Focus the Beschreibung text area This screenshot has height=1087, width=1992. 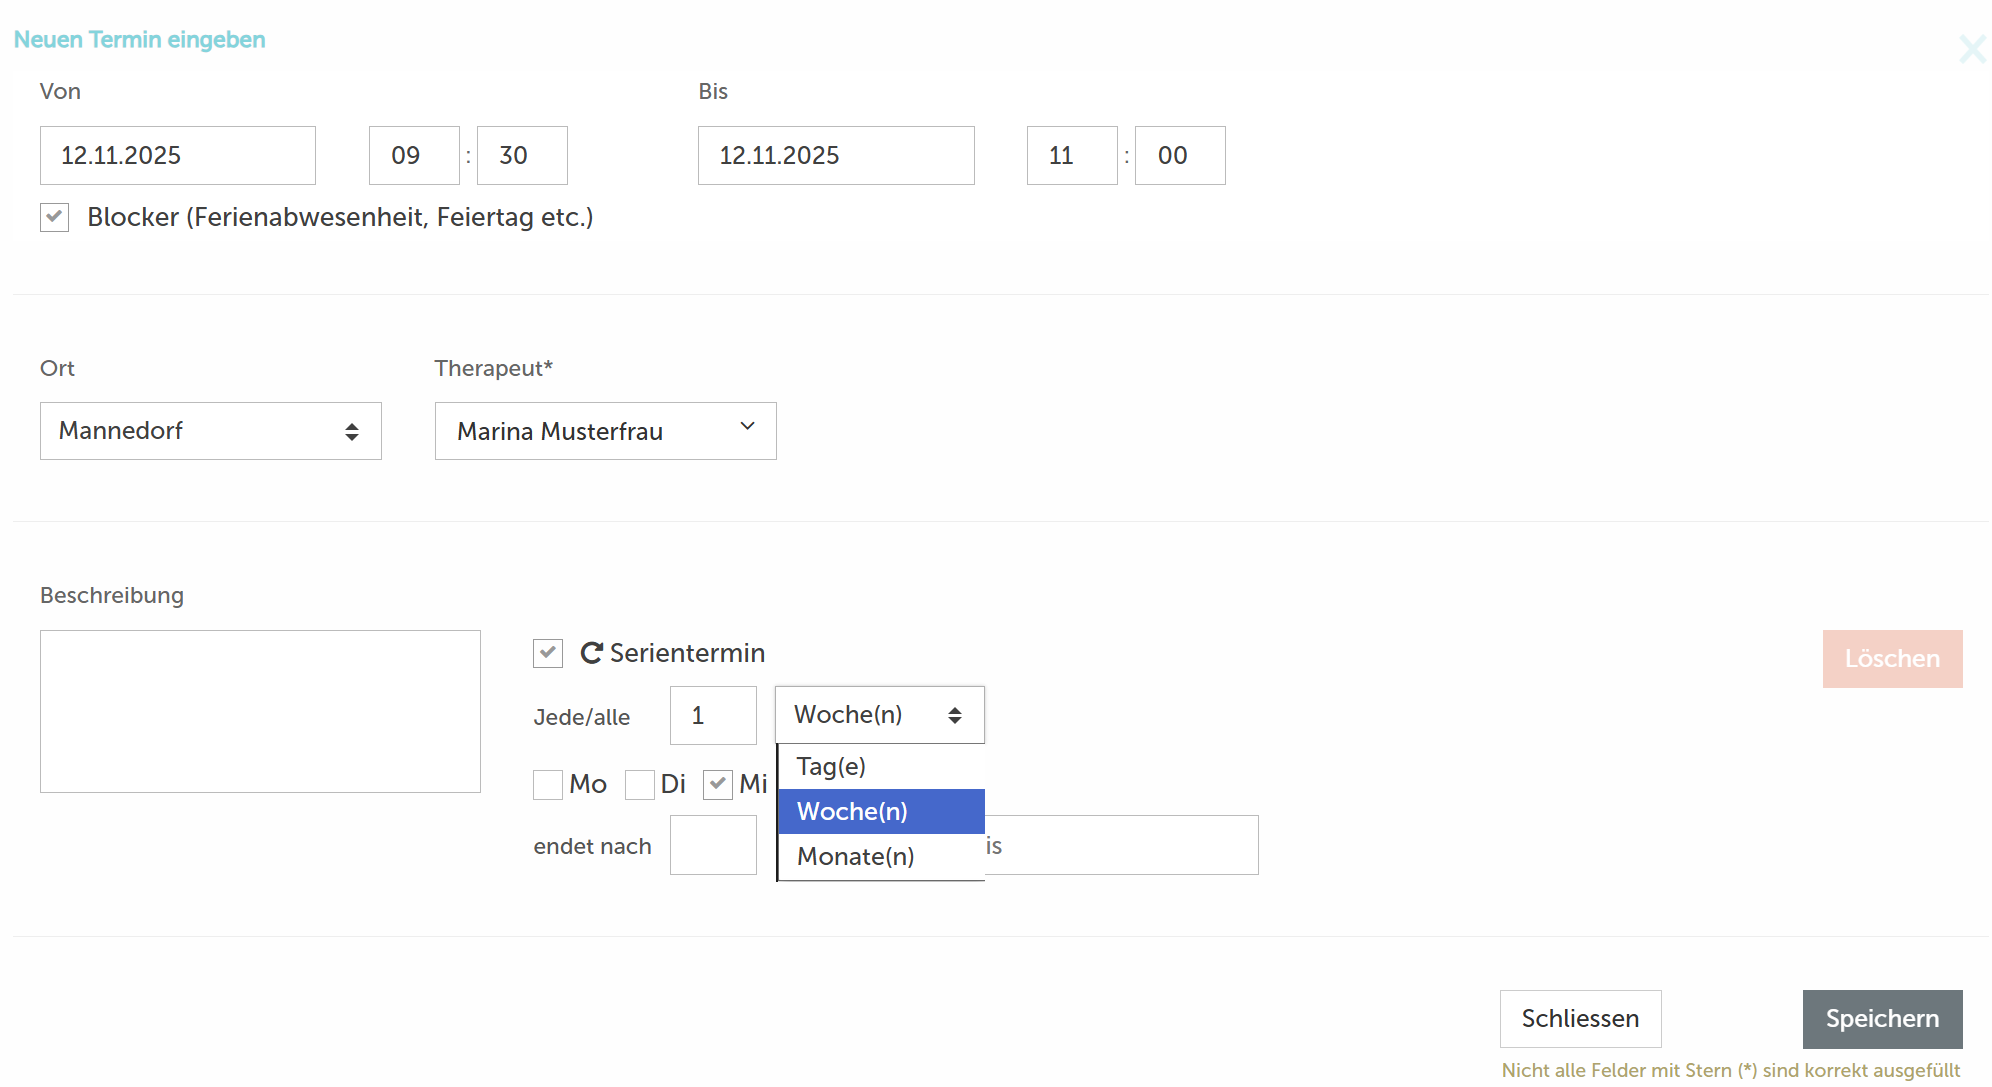pyautogui.click(x=260, y=711)
